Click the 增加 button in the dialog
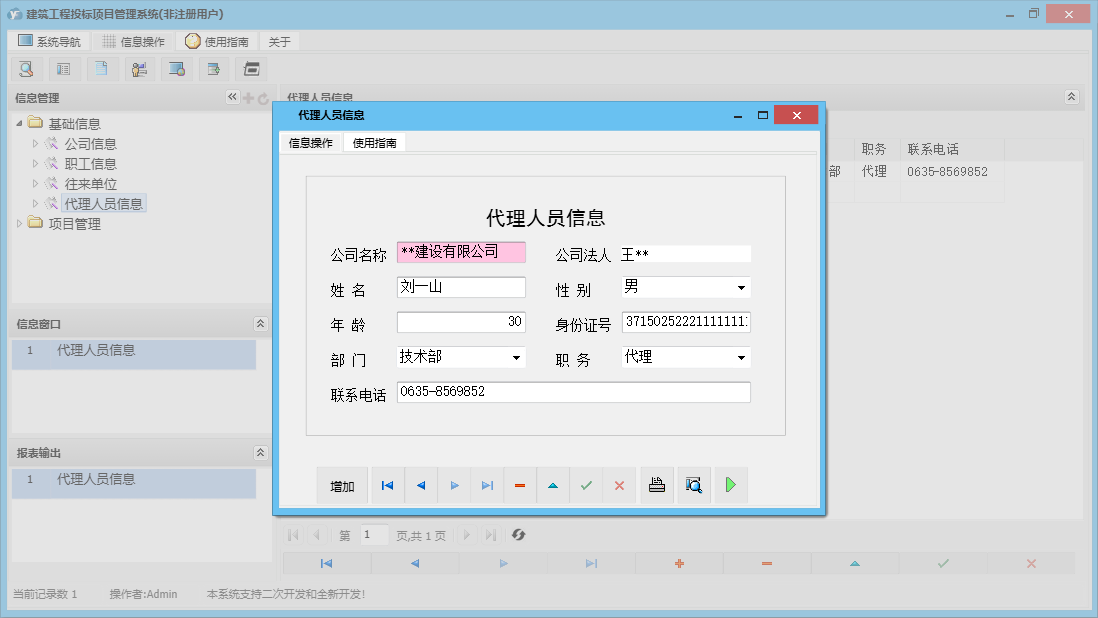 [x=343, y=485]
